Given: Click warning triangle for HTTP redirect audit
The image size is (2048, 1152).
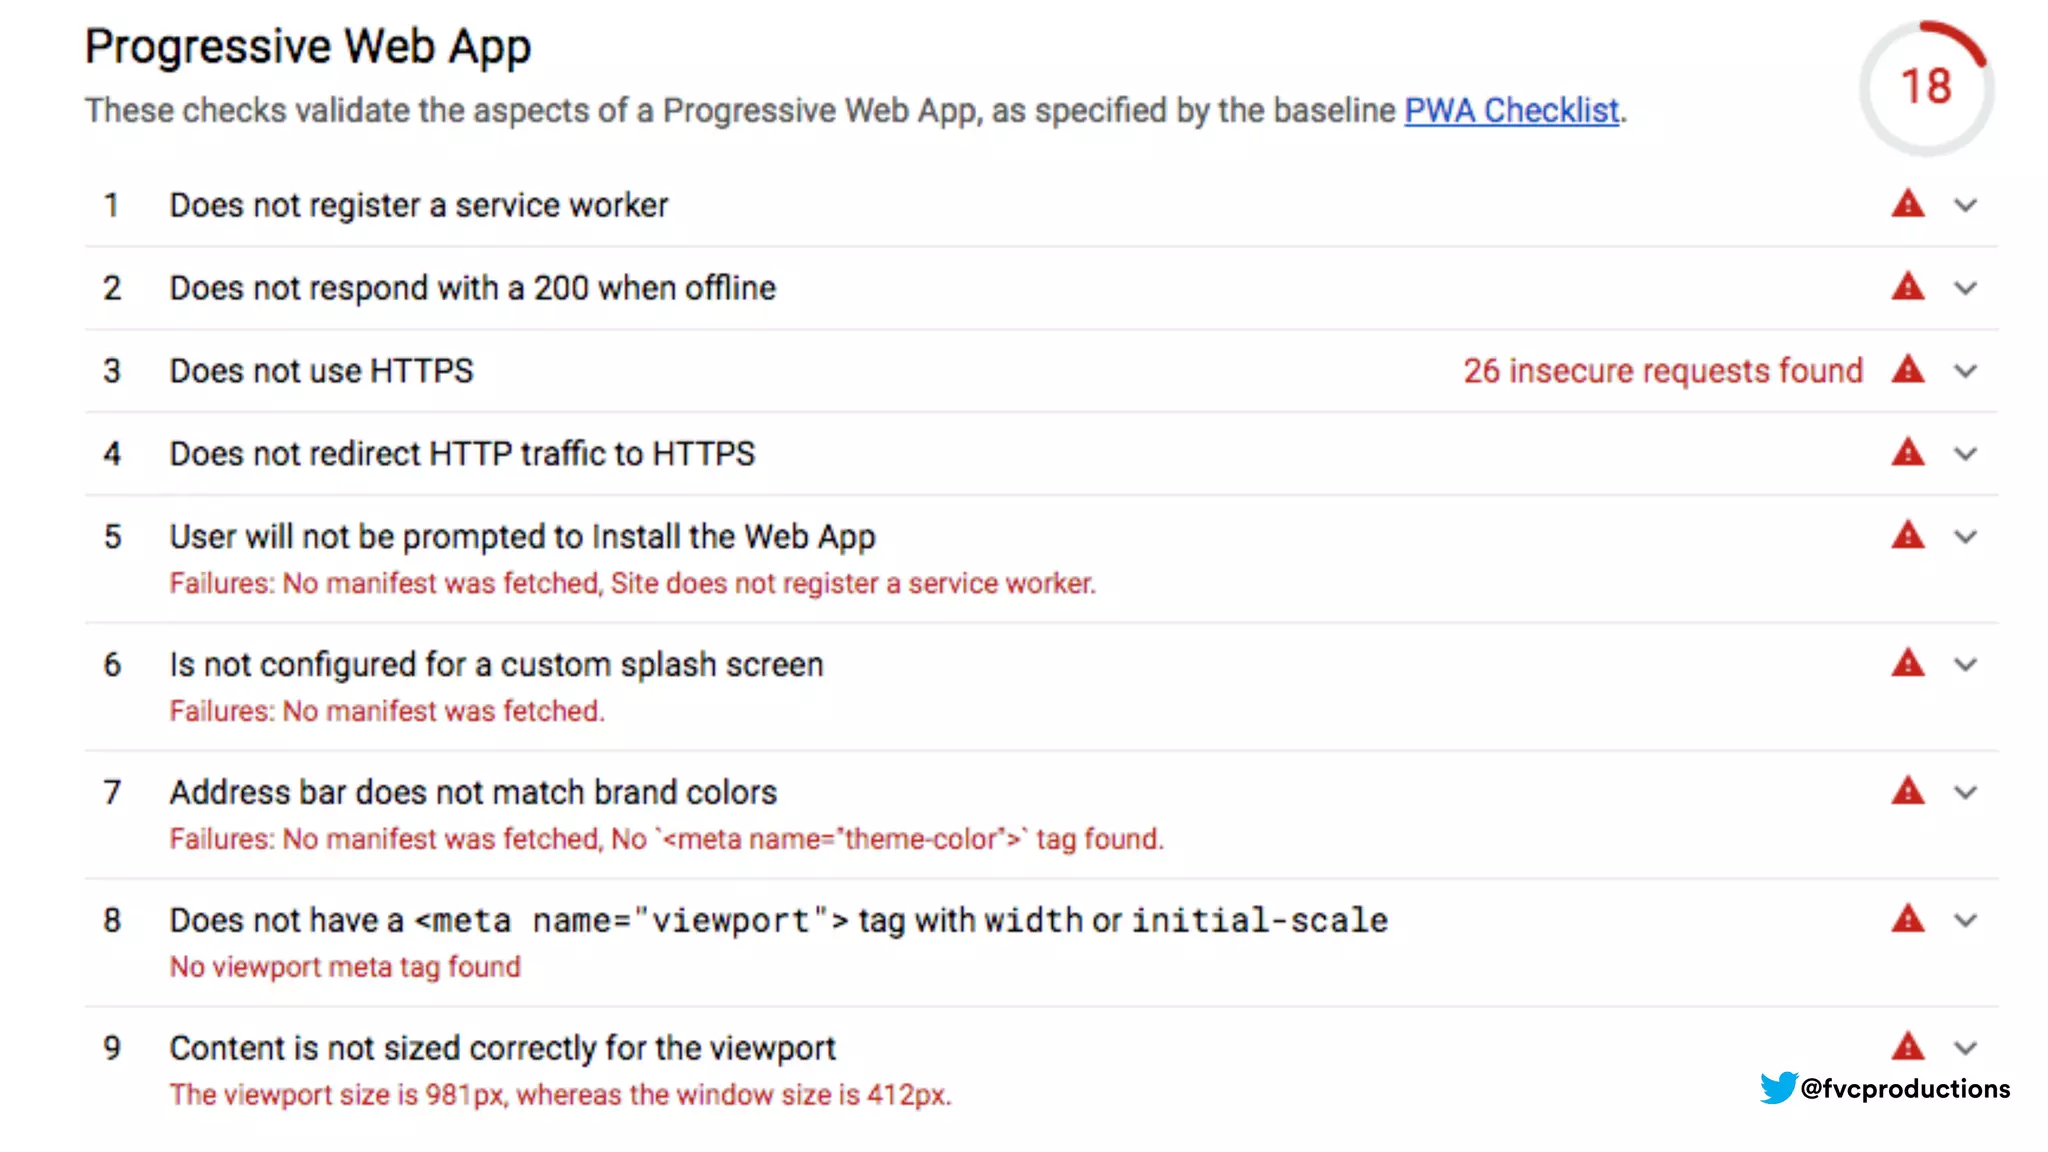Looking at the screenshot, I should (x=1907, y=453).
